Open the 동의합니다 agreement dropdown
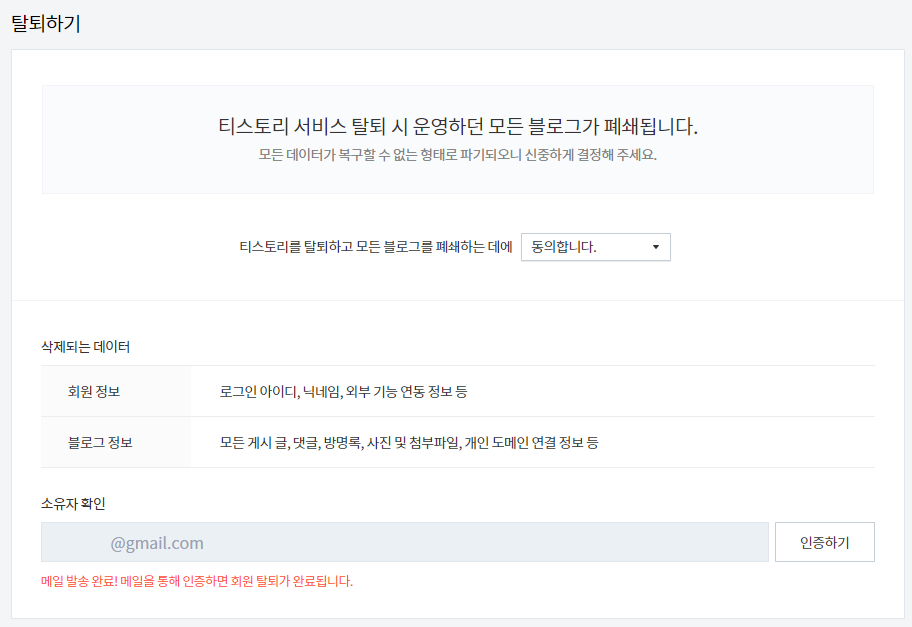This screenshot has width=912, height=627. [596, 247]
